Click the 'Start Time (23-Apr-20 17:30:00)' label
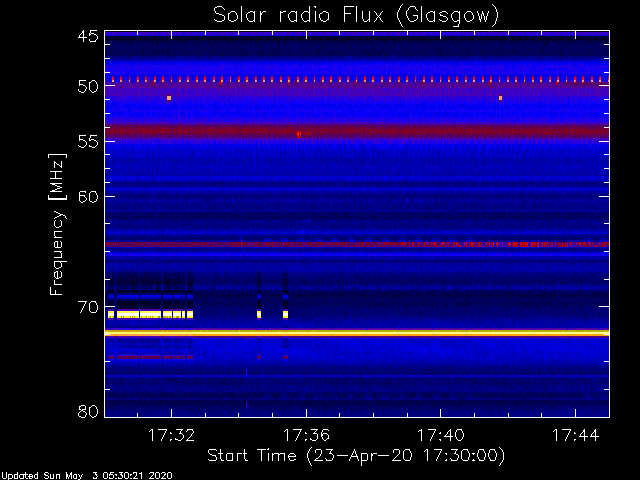 tap(356, 456)
